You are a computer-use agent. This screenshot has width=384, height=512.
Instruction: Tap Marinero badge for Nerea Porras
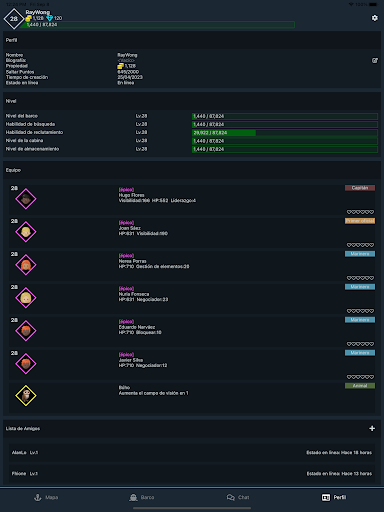(360, 254)
